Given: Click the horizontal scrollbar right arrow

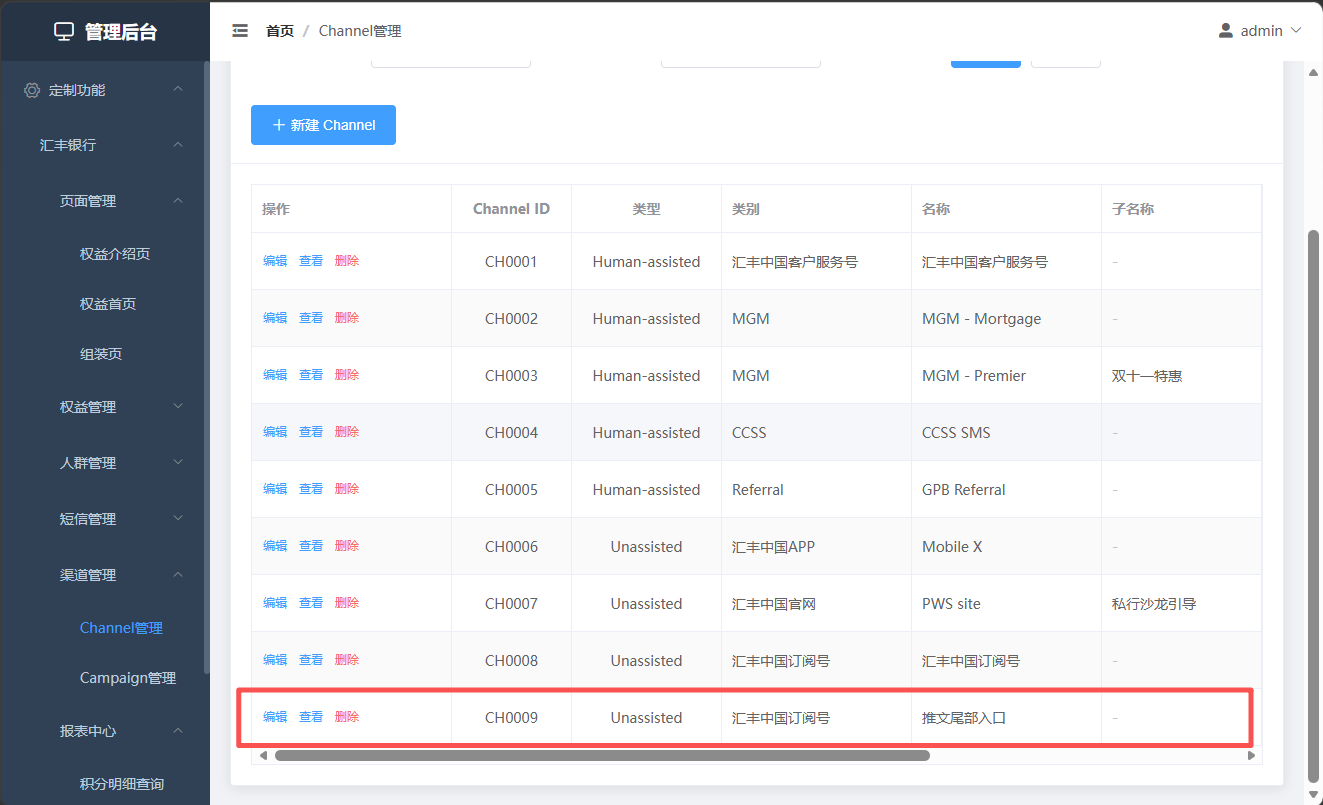Looking at the screenshot, I should tap(1251, 756).
